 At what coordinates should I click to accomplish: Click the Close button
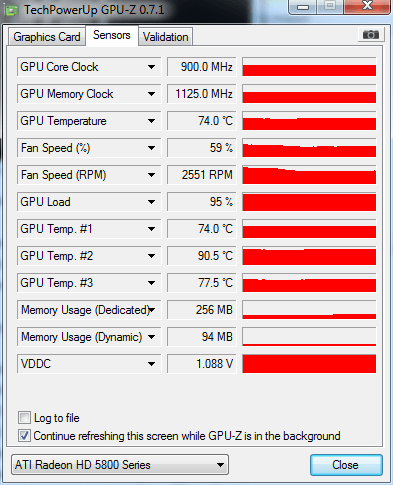click(x=346, y=465)
